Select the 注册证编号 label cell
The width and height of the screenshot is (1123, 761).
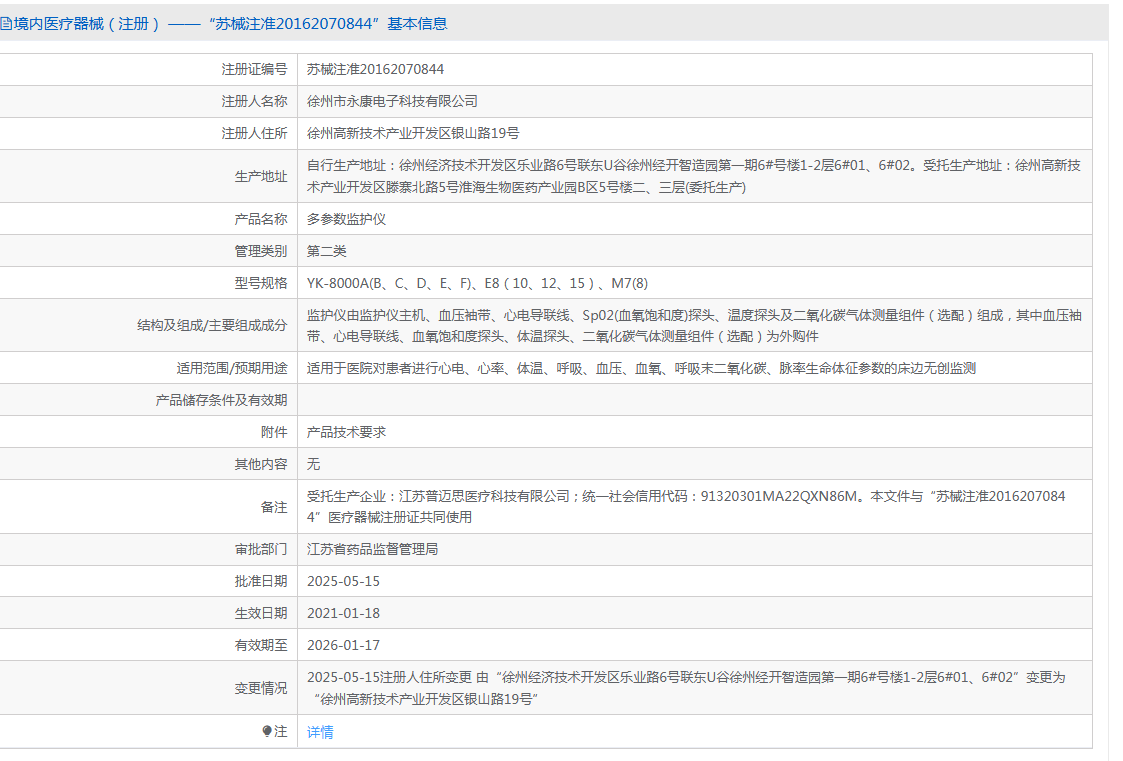point(148,69)
